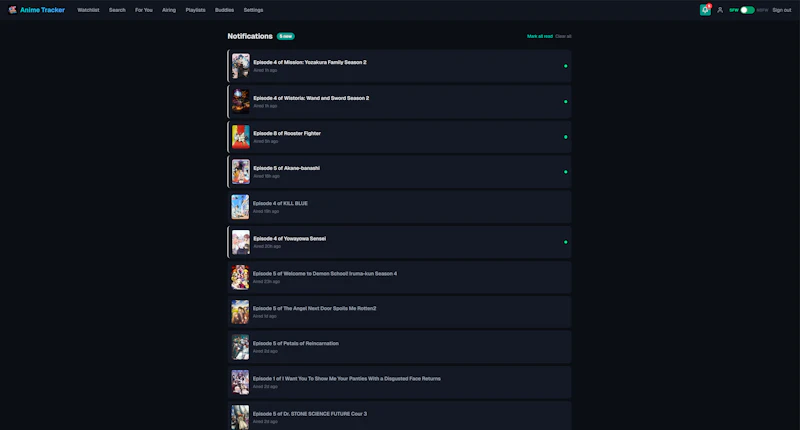Click the Anime Tracker logo icon

pyautogui.click(x=12, y=10)
